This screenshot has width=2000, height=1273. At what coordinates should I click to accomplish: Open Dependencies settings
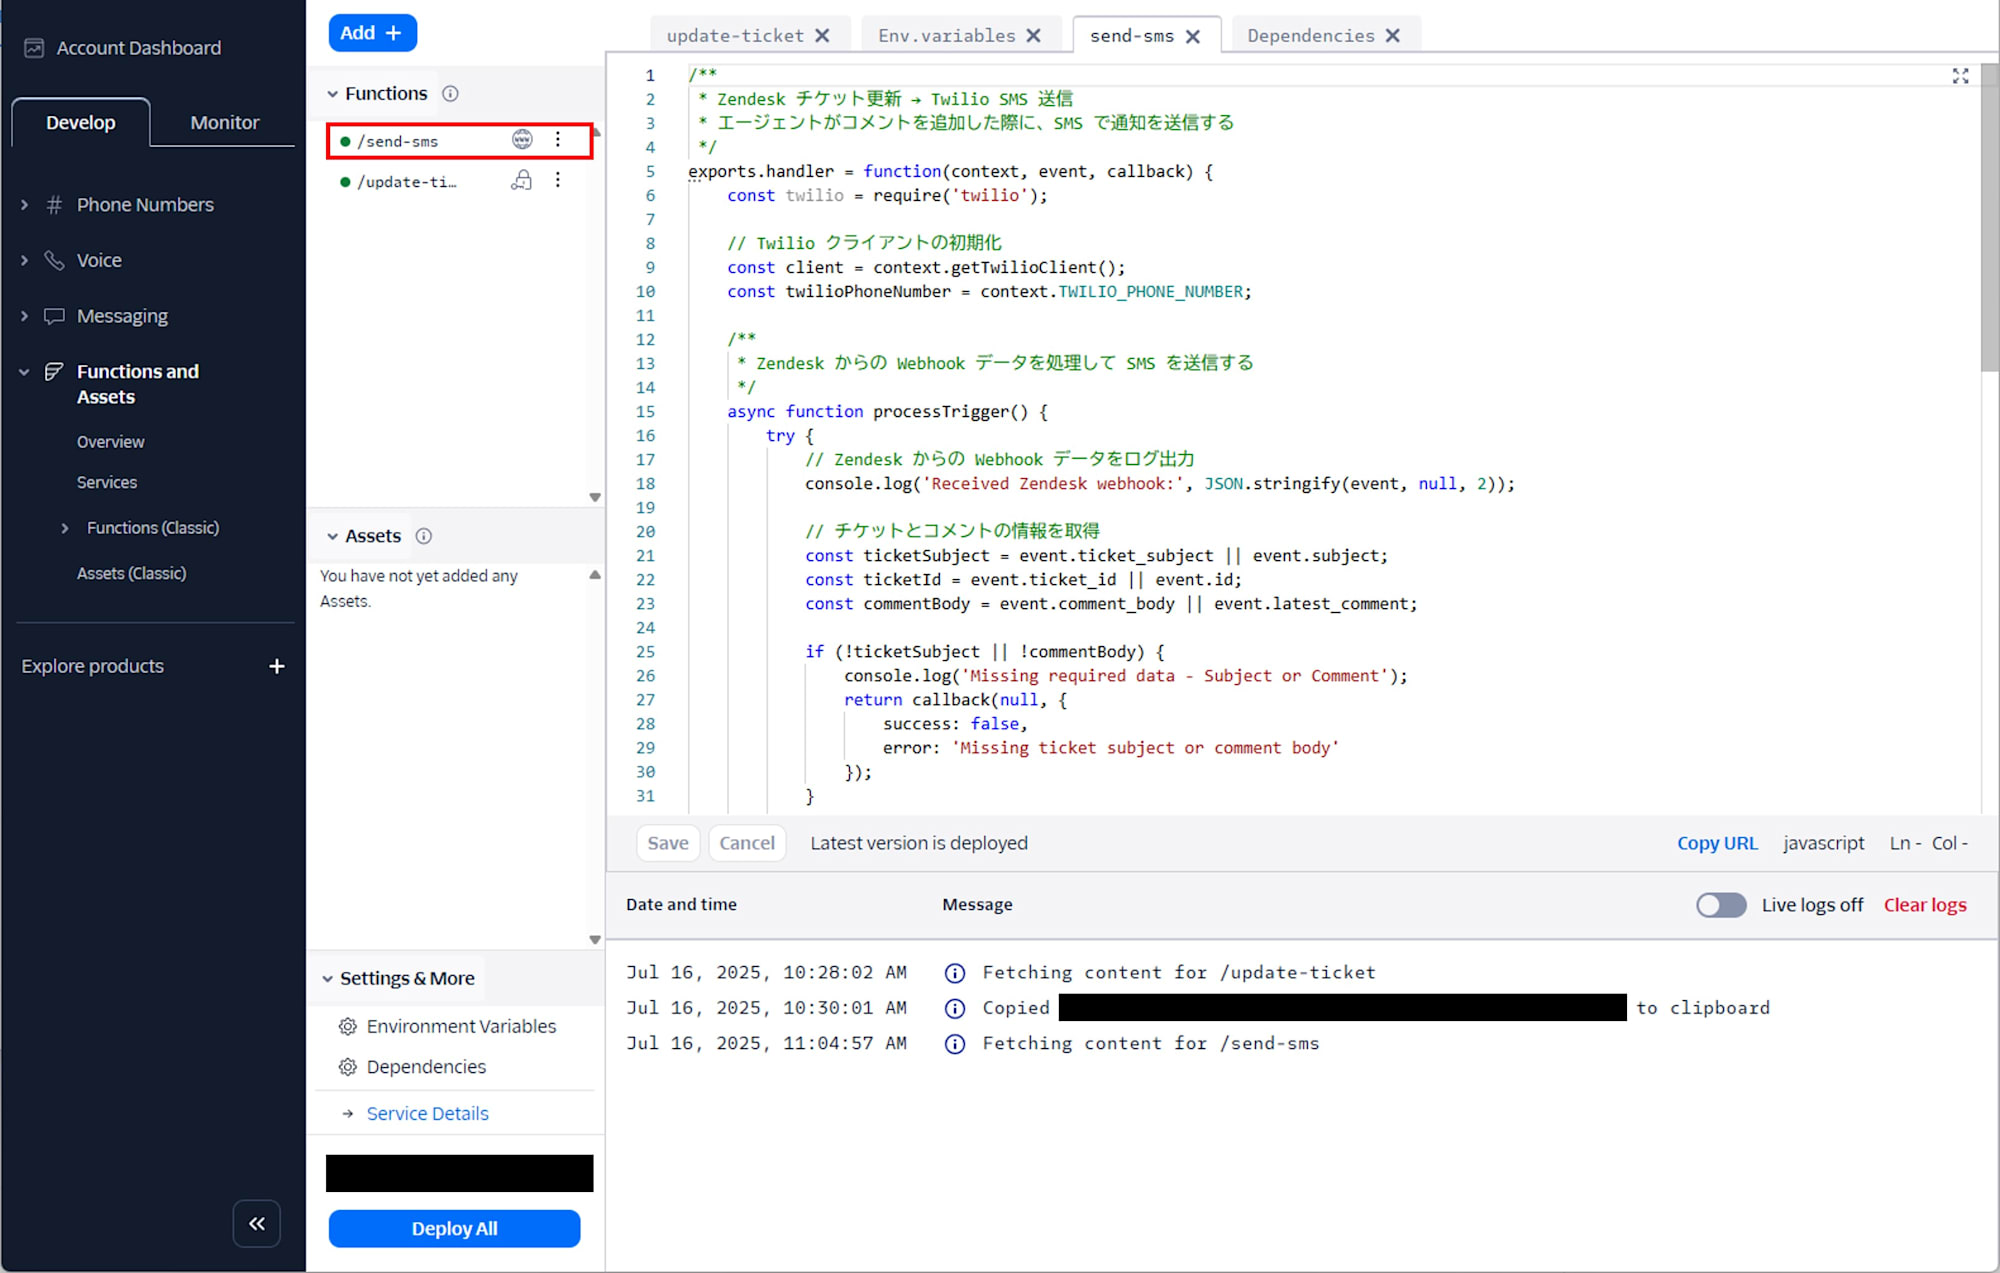(x=426, y=1067)
